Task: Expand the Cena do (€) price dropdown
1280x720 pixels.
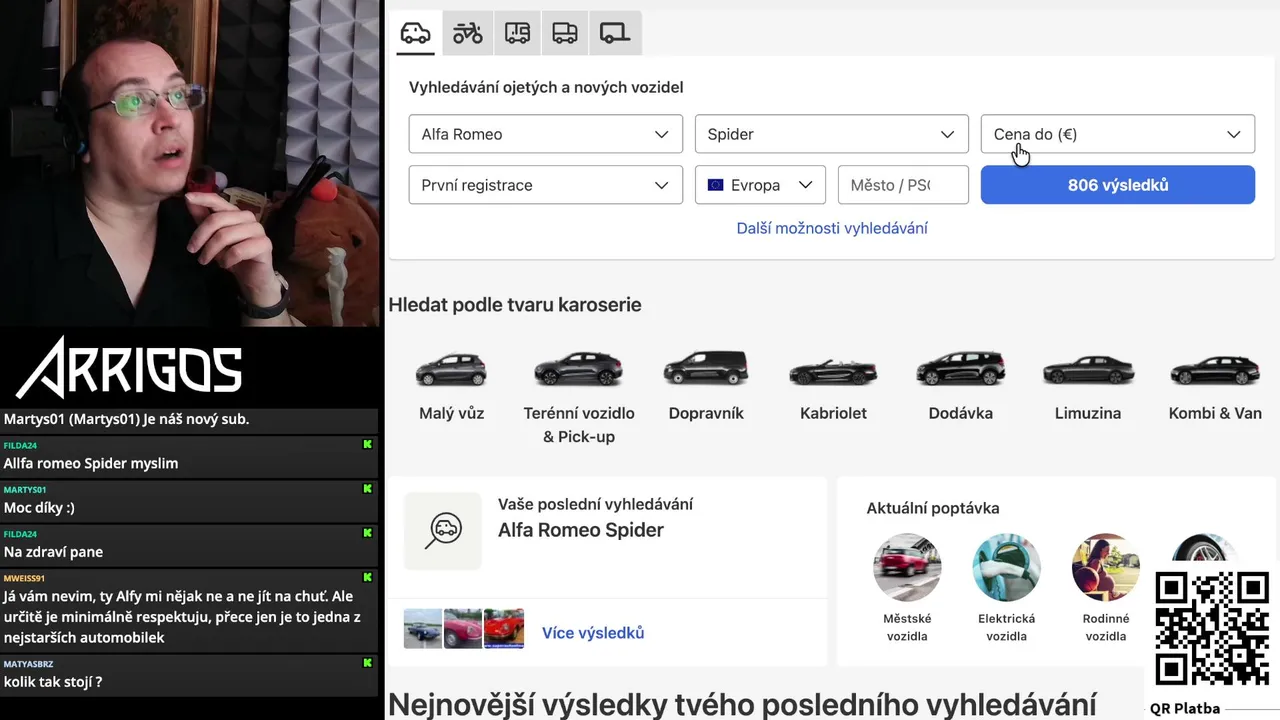Action: pyautogui.click(x=1118, y=134)
